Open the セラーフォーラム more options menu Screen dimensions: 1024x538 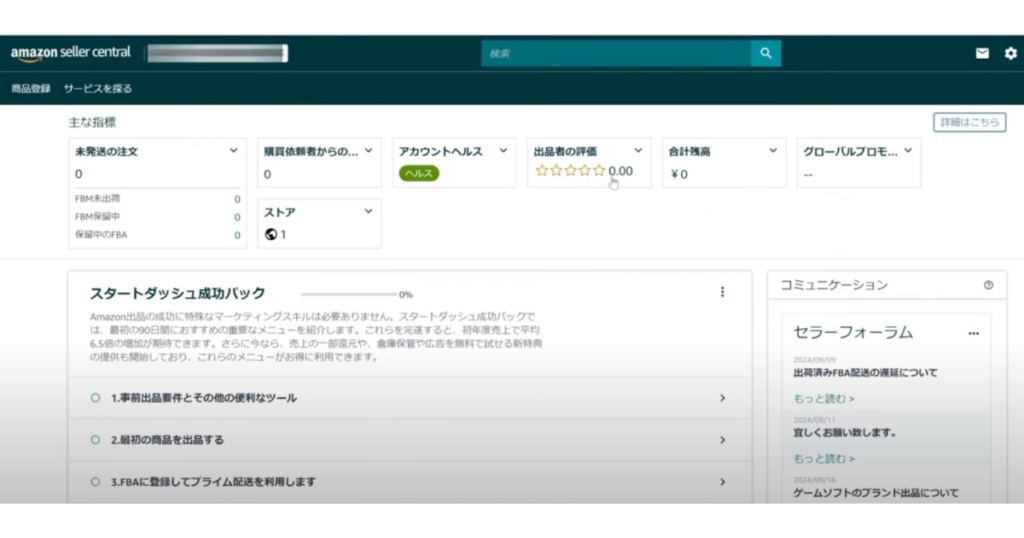coord(973,333)
